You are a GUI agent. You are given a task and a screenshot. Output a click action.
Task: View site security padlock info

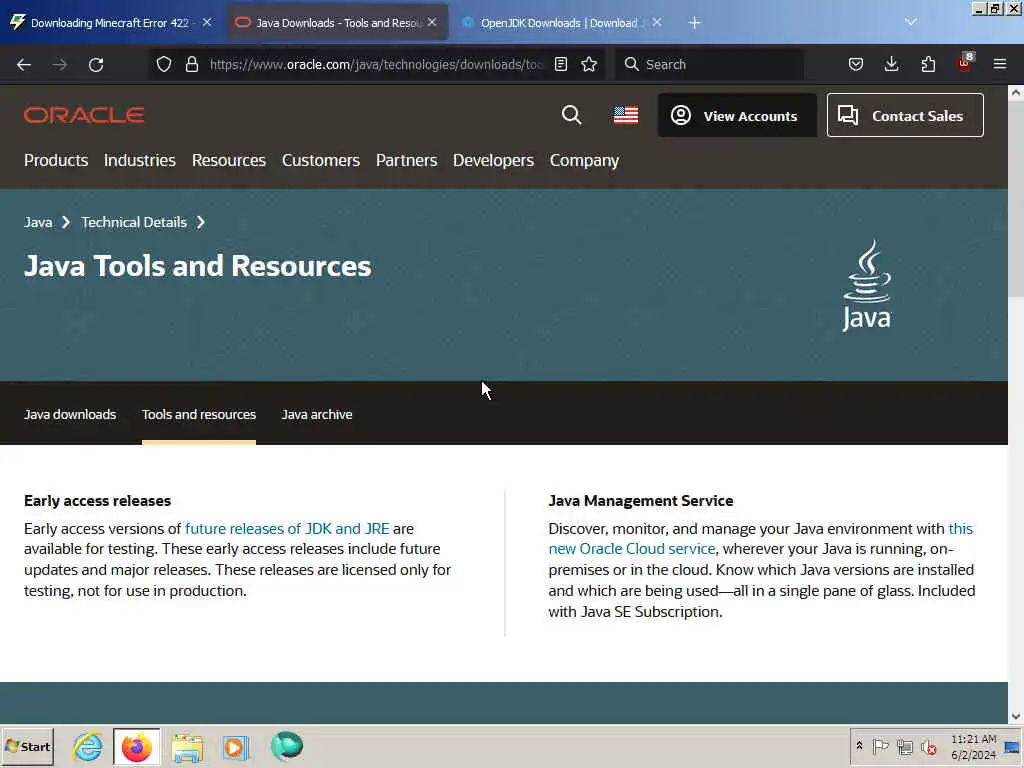coord(191,64)
